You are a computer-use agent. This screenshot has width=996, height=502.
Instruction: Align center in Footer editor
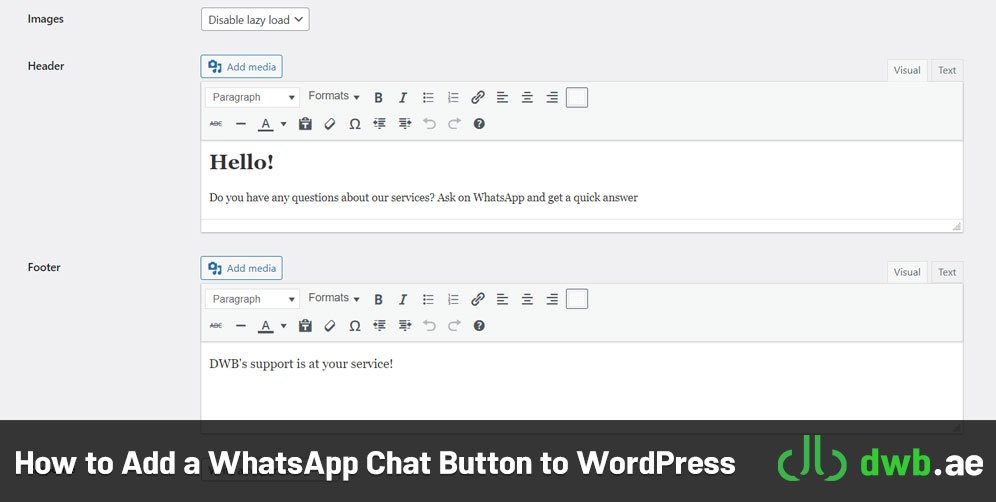527,299
